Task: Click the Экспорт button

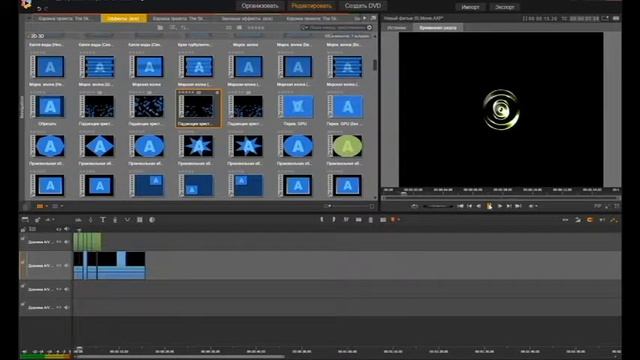Action: (x=504, y=7)
